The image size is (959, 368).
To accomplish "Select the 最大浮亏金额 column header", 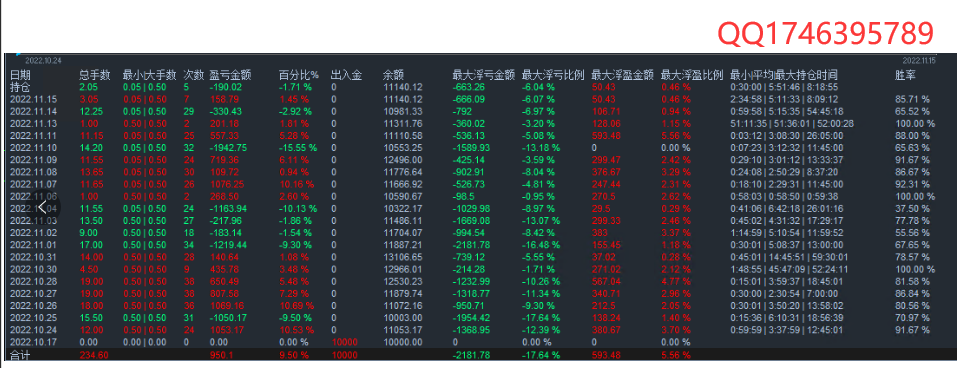I will pyautogui.click(x=484, y=75).
